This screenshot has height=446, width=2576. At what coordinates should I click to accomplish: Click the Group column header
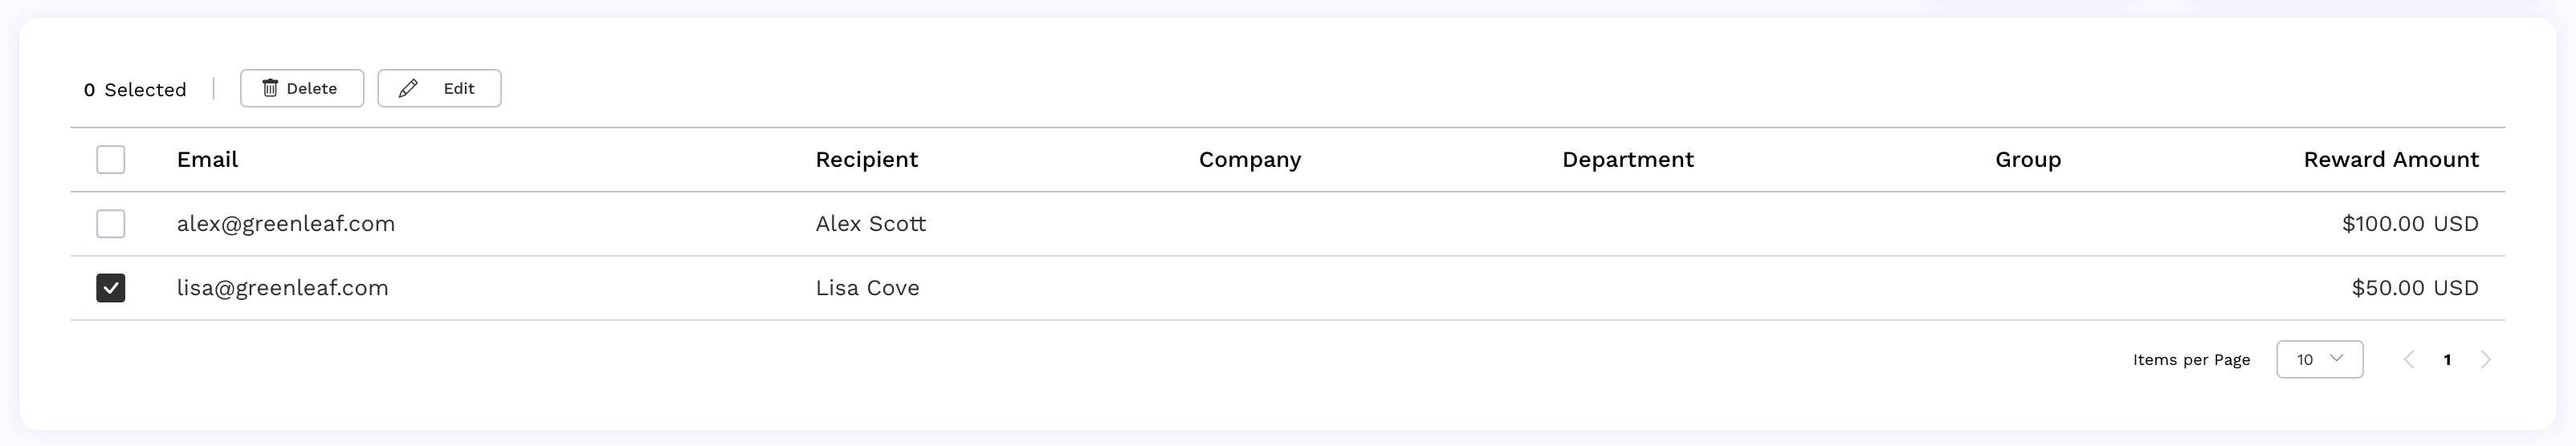click(2028, 159)
